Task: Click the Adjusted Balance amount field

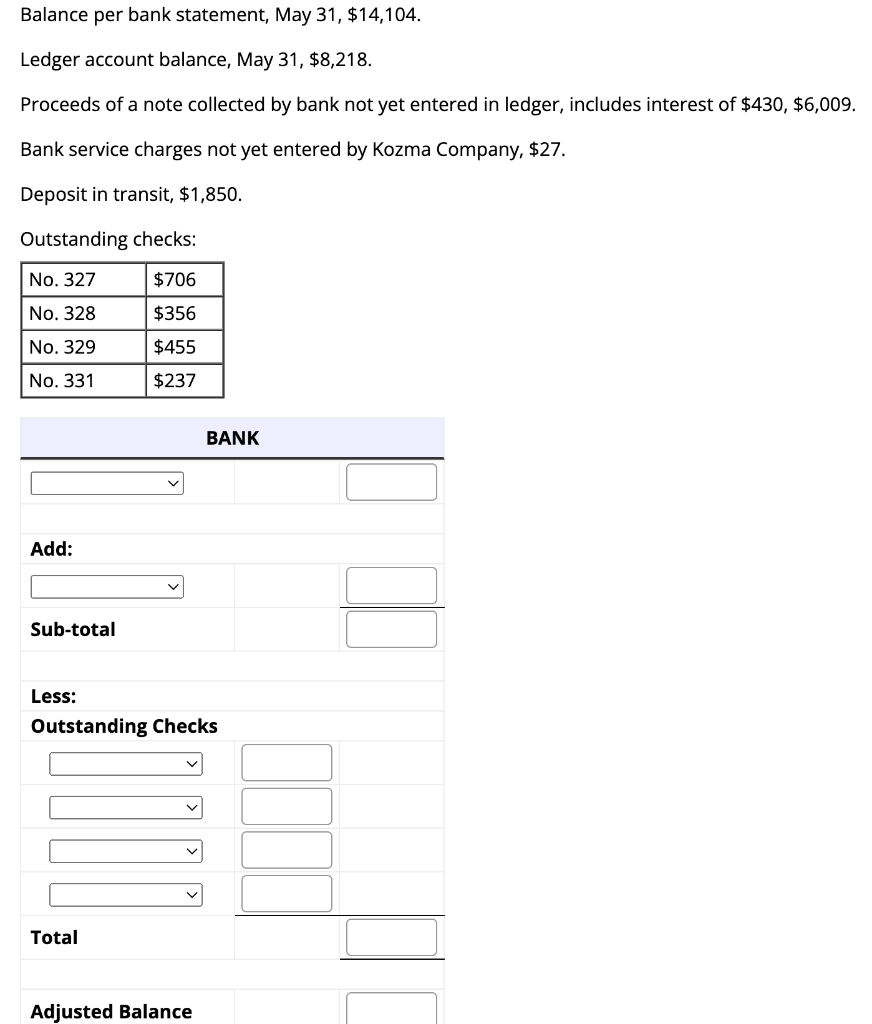Action: [x=391, y=1011]
